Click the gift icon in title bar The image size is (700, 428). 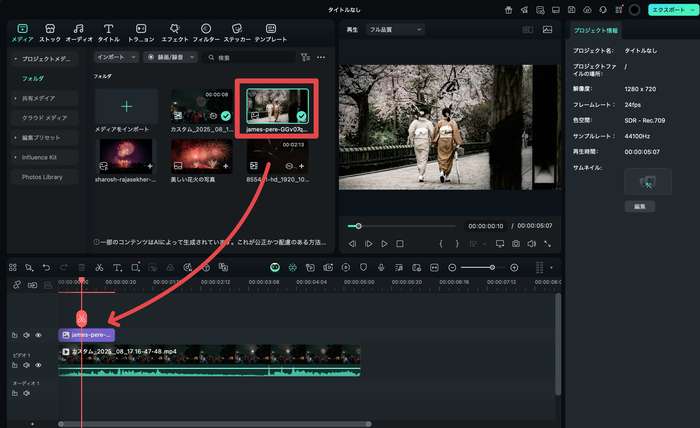point(508,10)
